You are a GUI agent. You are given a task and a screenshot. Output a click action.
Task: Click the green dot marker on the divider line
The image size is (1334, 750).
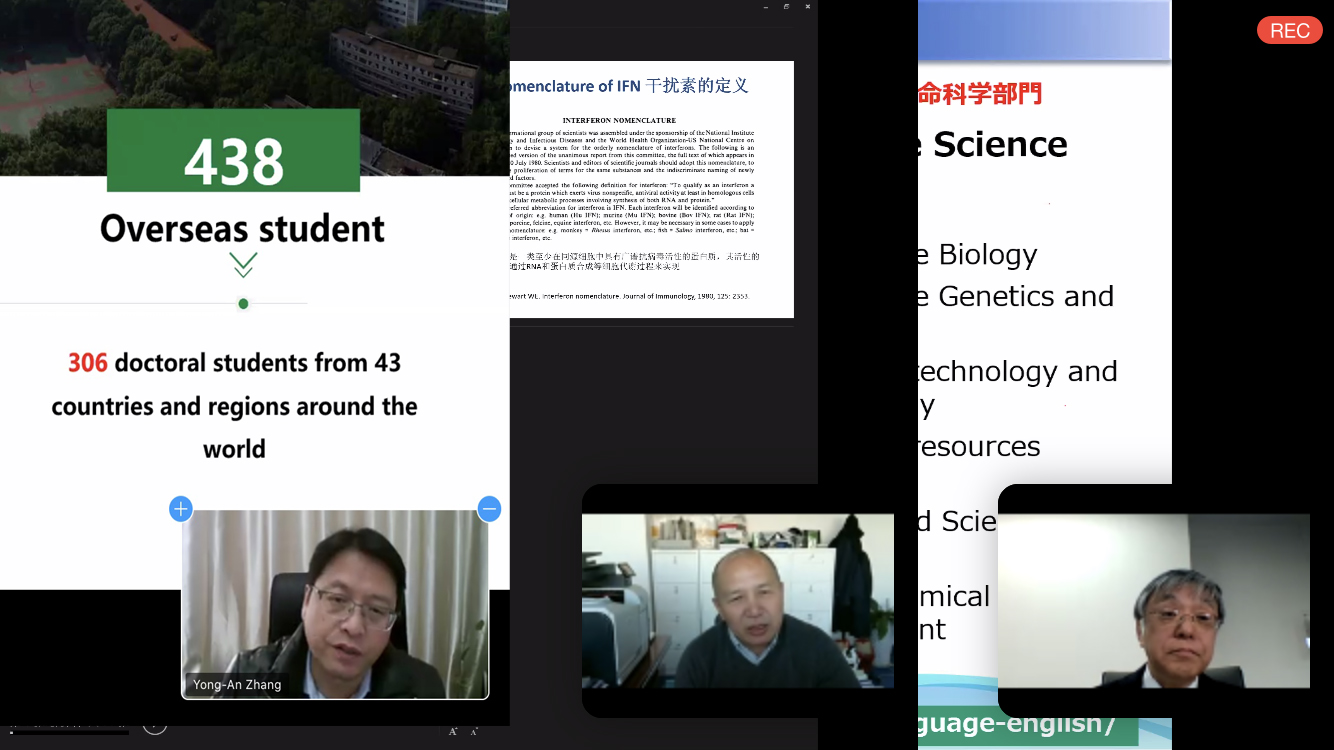243,304
